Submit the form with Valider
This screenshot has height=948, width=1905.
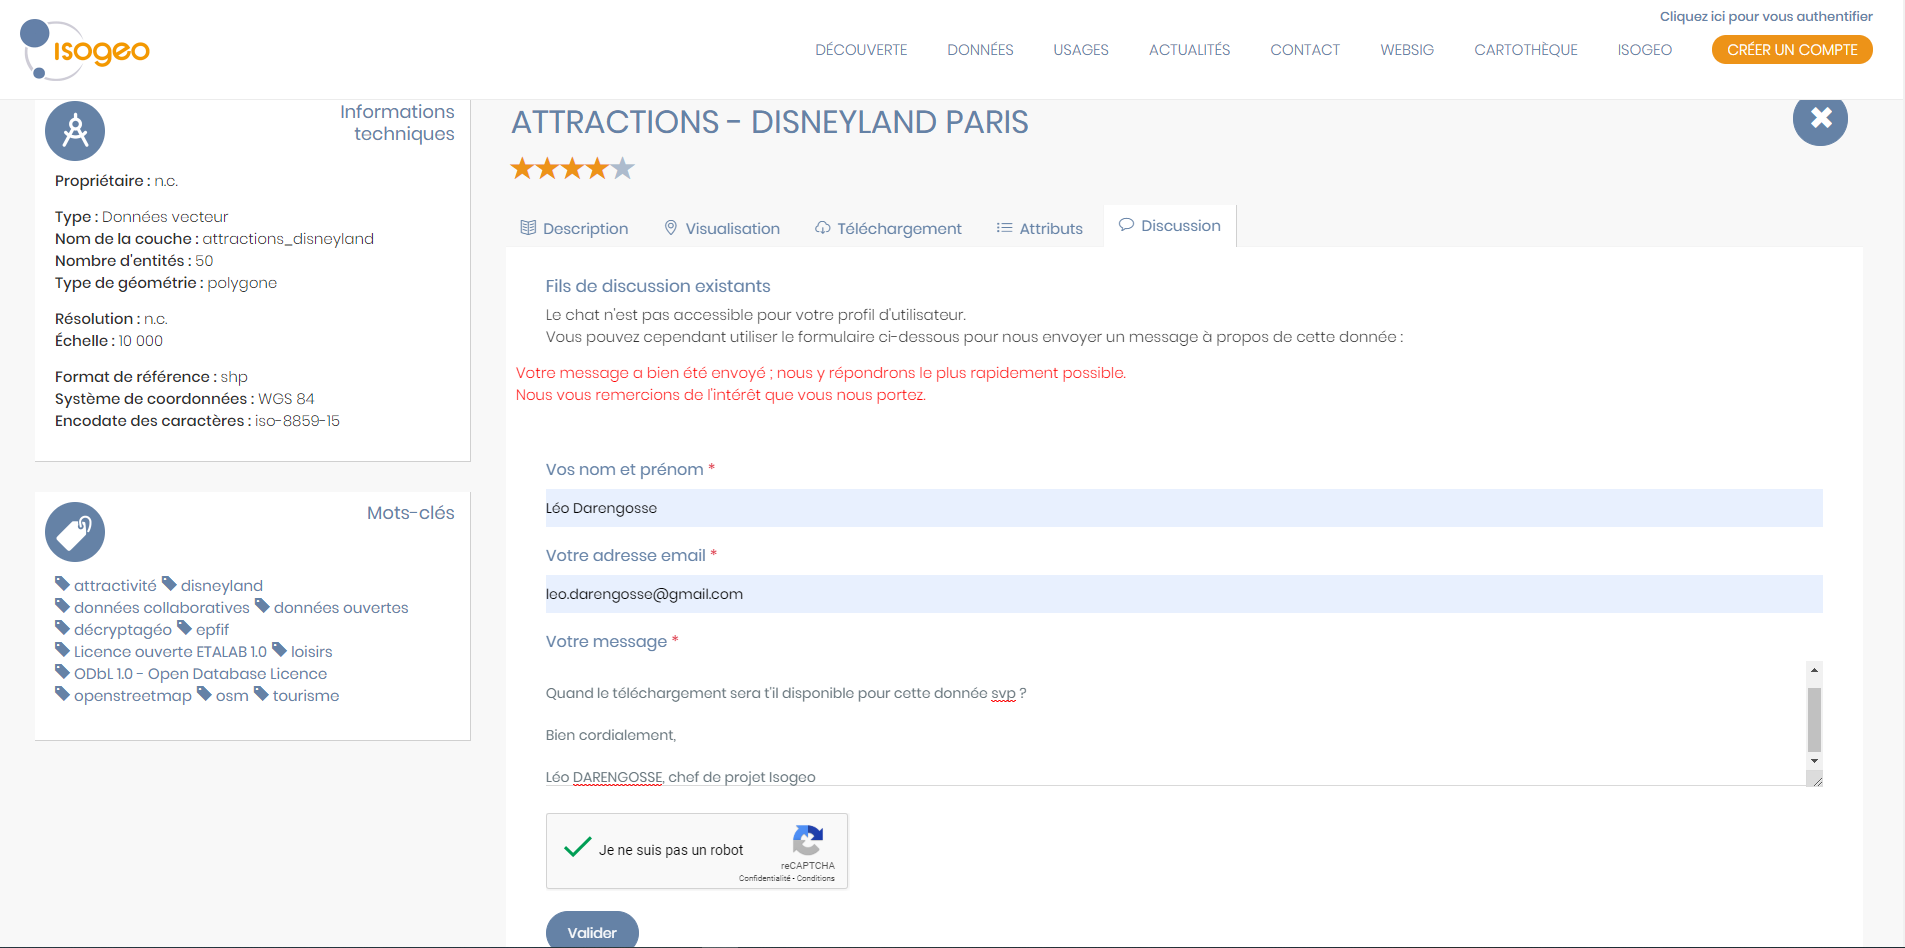592,930
